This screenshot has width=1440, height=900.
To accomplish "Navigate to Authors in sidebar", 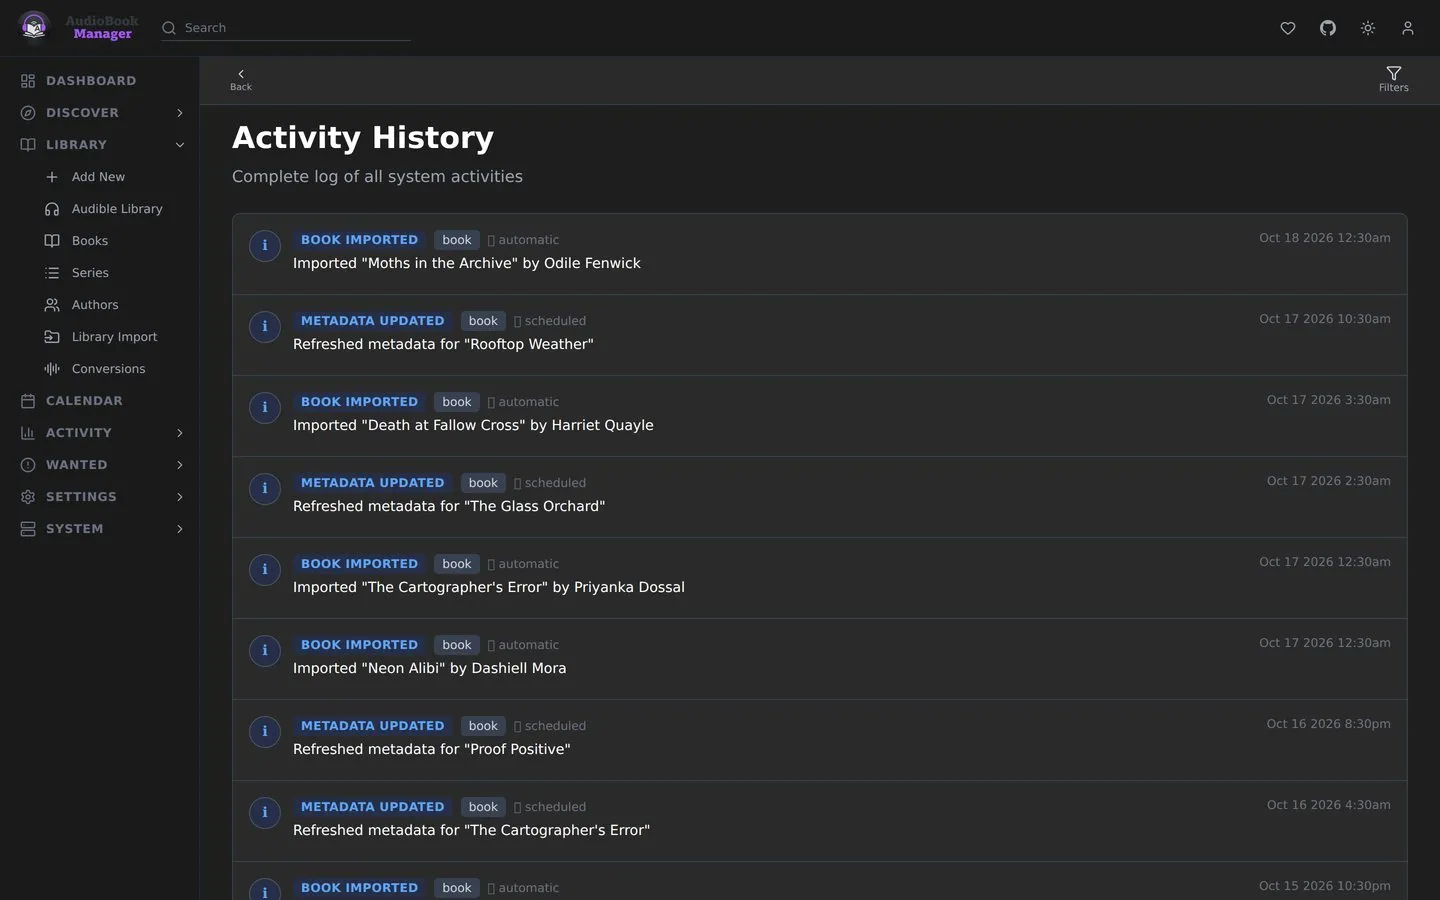I will pyautogui.click(x=95, y=305).
